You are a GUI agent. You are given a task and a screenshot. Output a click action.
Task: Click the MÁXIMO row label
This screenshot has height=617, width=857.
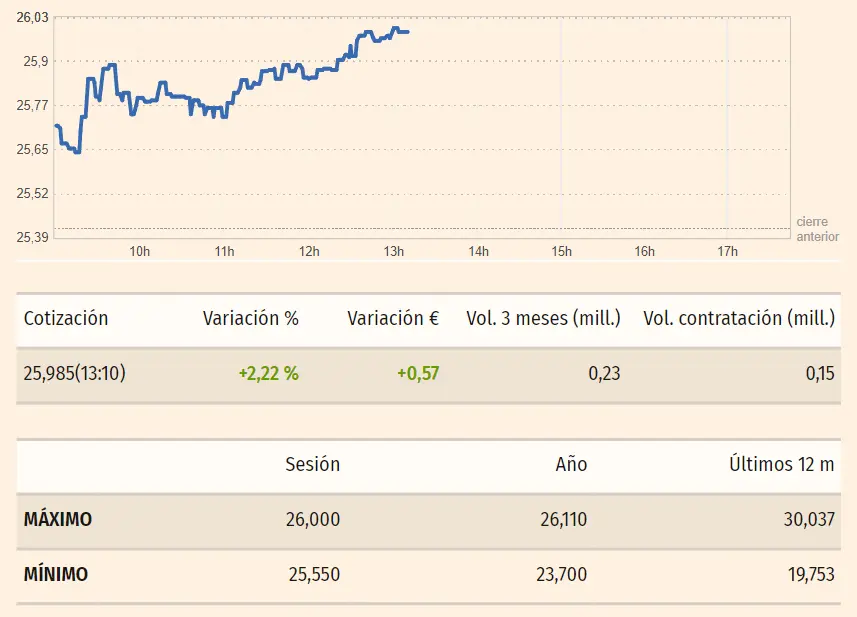coord(57,520)
